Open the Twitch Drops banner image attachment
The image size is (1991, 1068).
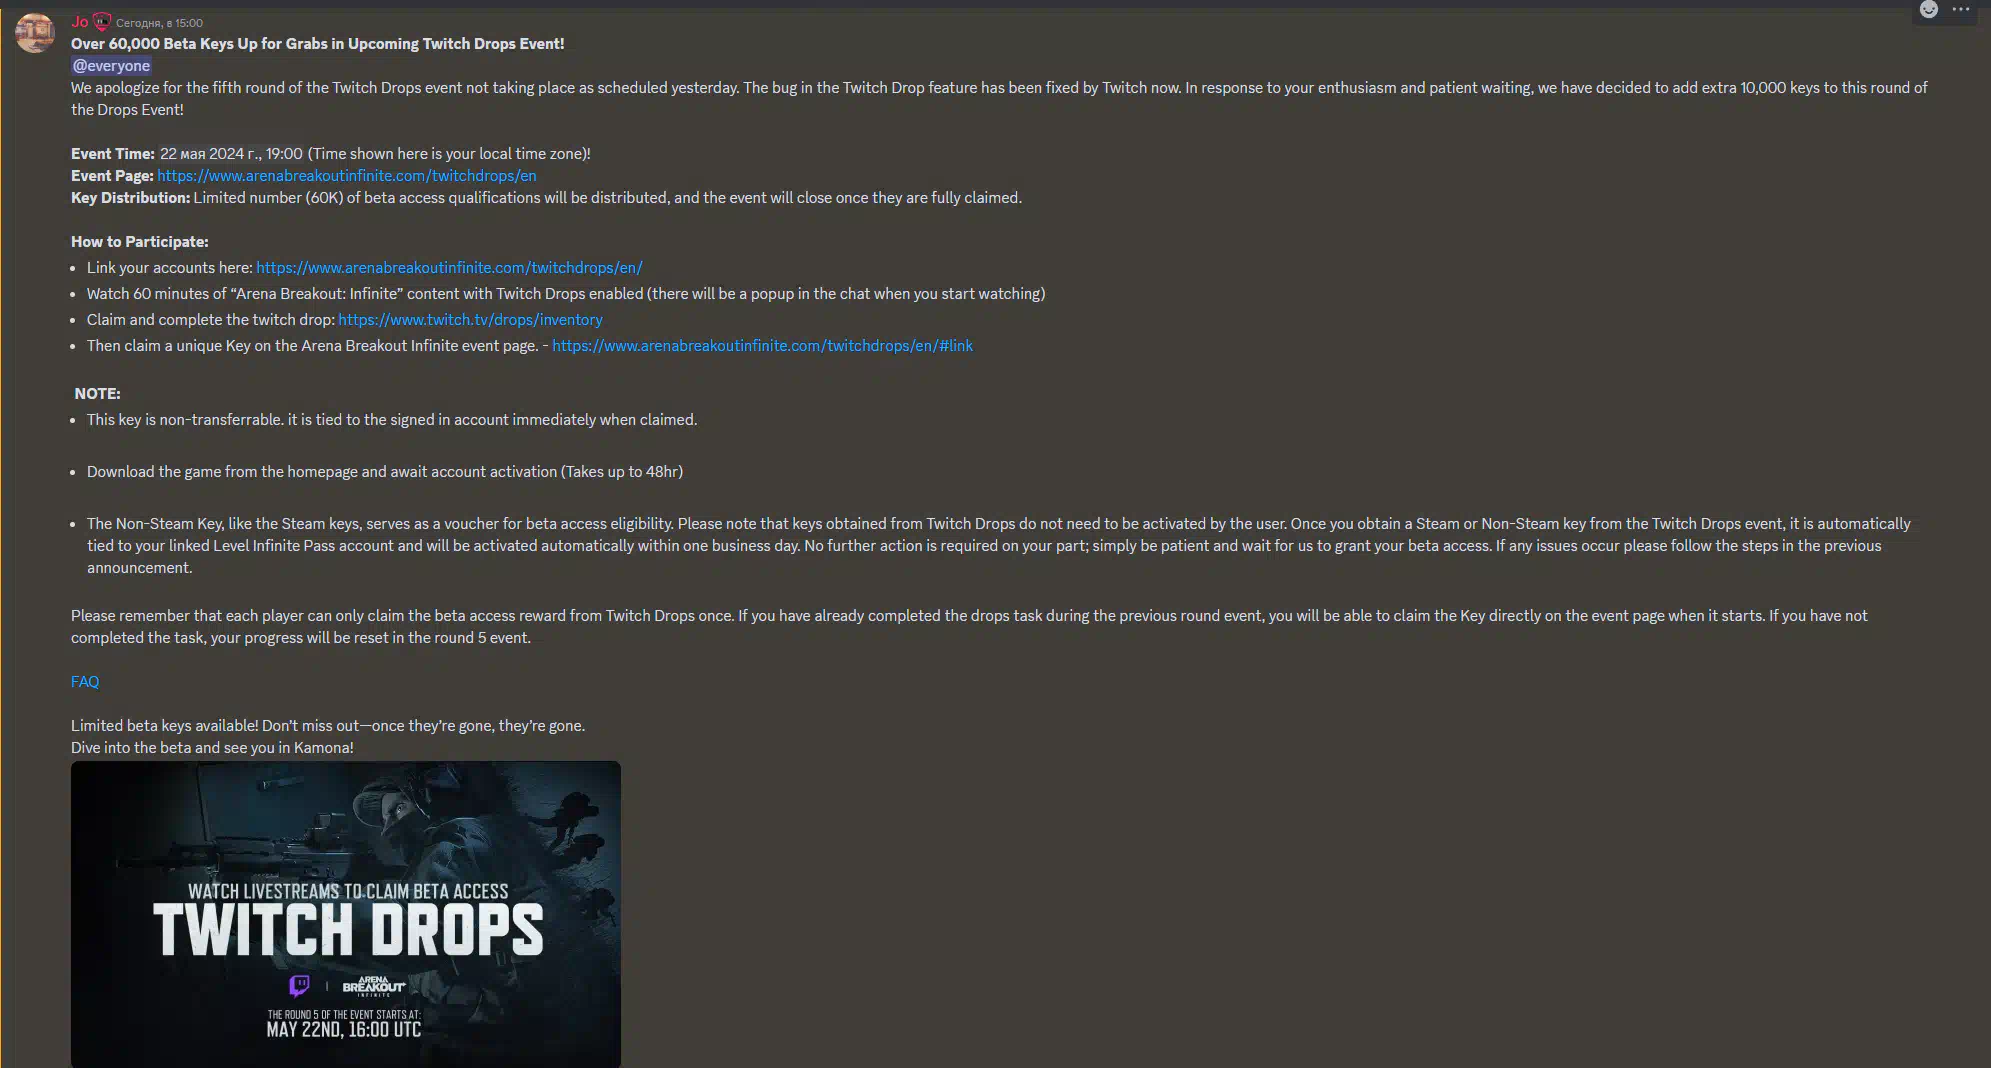(346, 914)
